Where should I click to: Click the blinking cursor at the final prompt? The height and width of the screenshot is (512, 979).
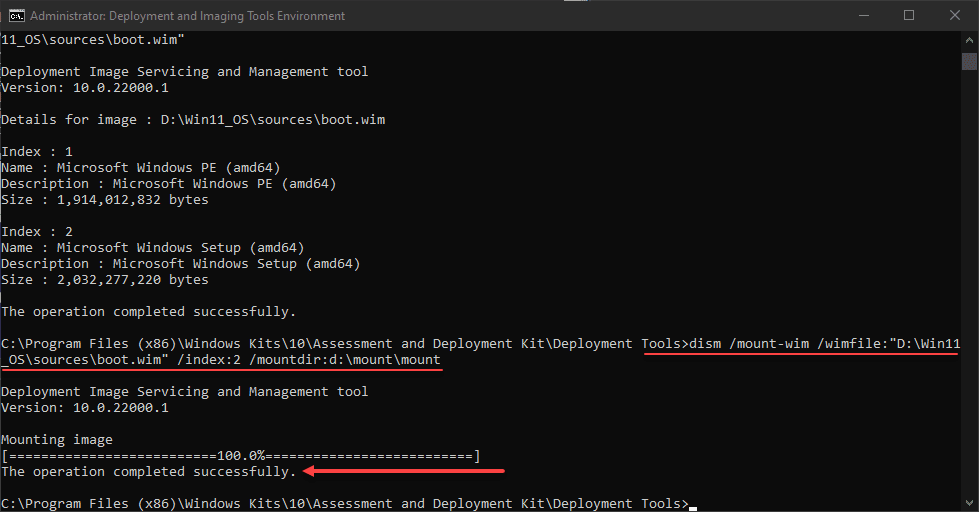693,505
